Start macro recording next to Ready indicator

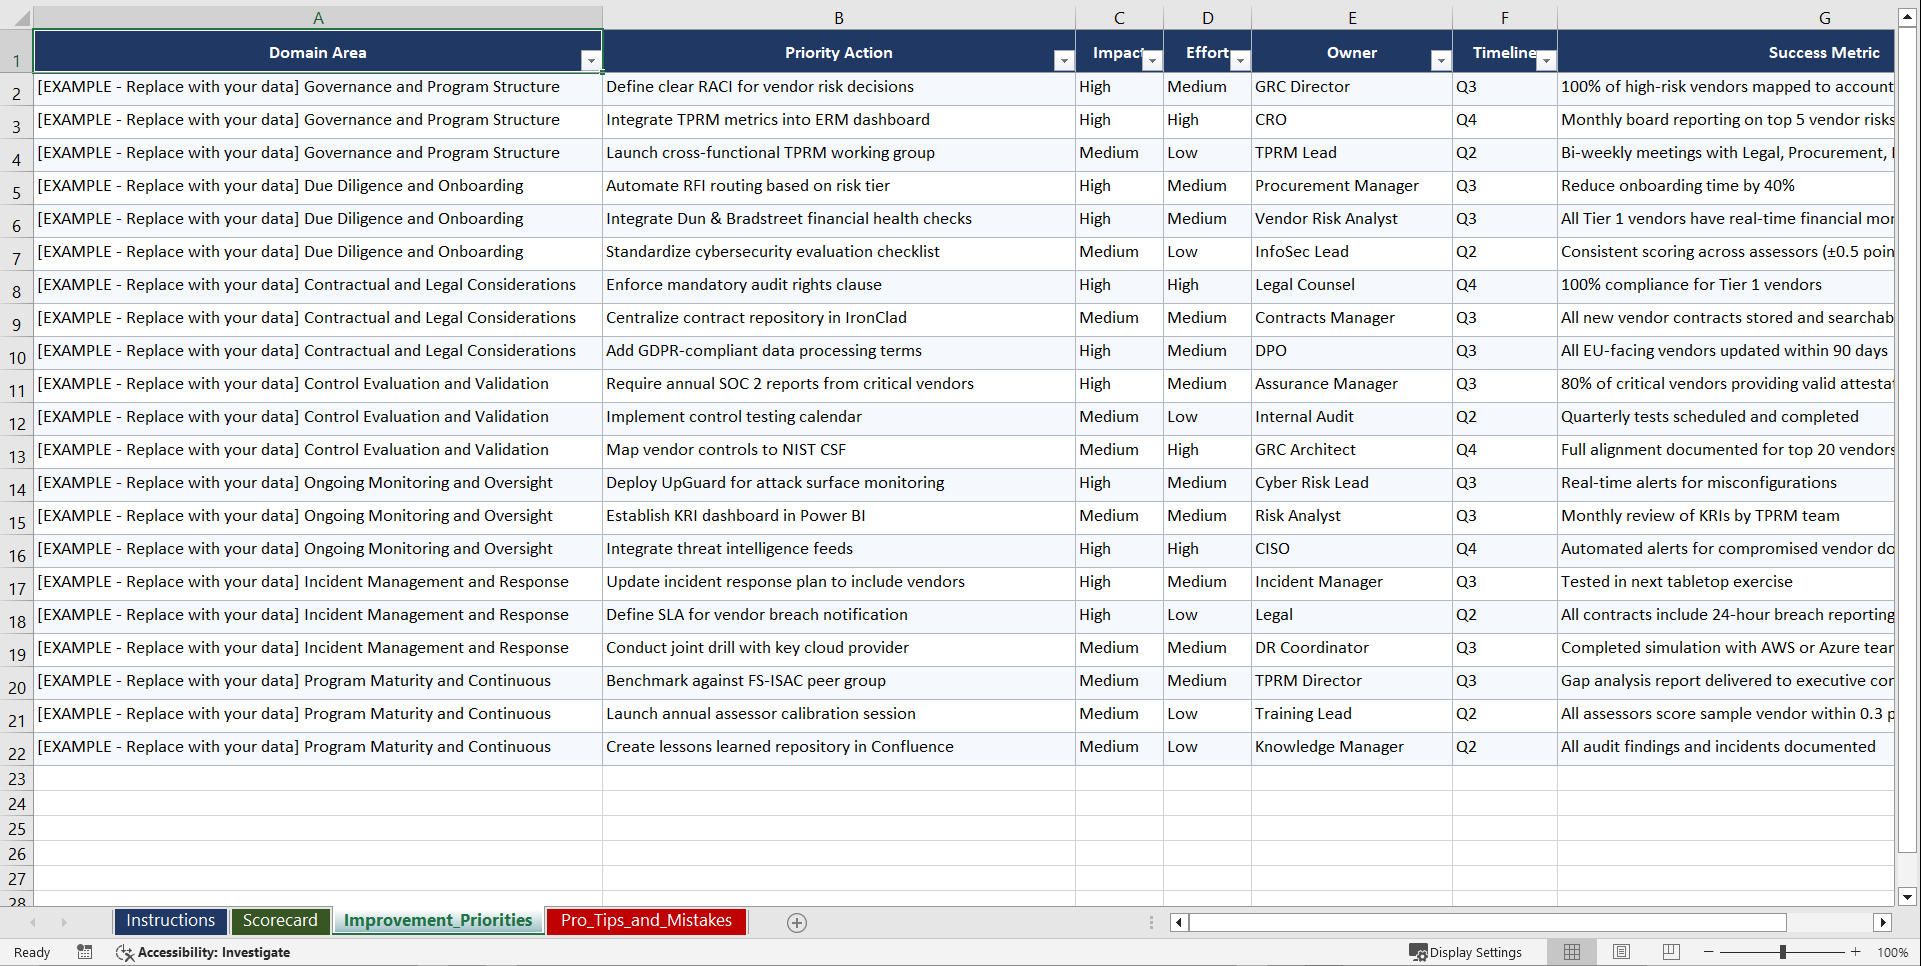click(85, 952)
